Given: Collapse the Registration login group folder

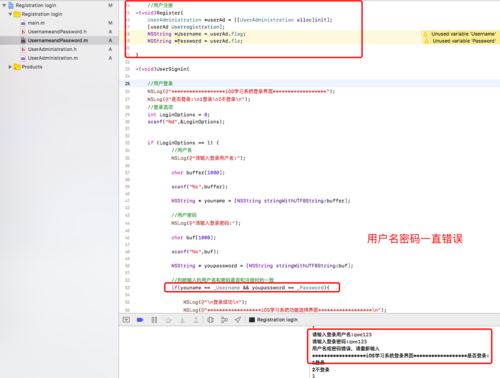Looking at the screenshot, I should coord(10,14).
